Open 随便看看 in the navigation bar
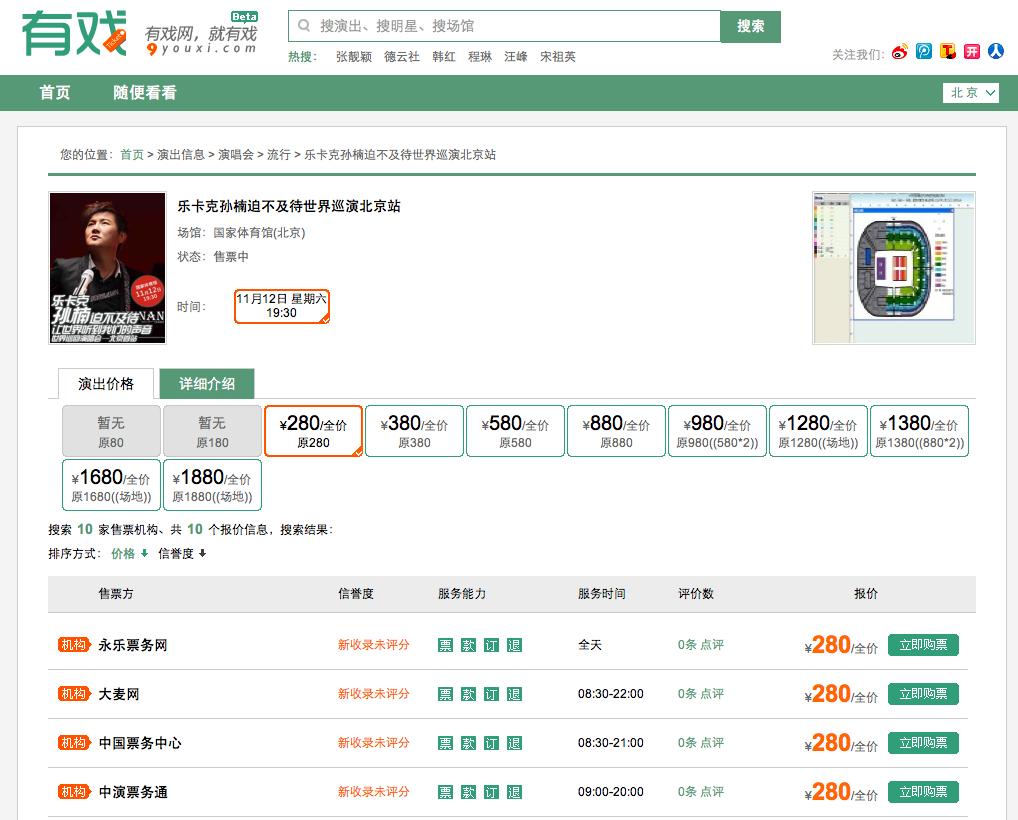The height and width of the screenshot is (820, 1018). coord(145,93)
